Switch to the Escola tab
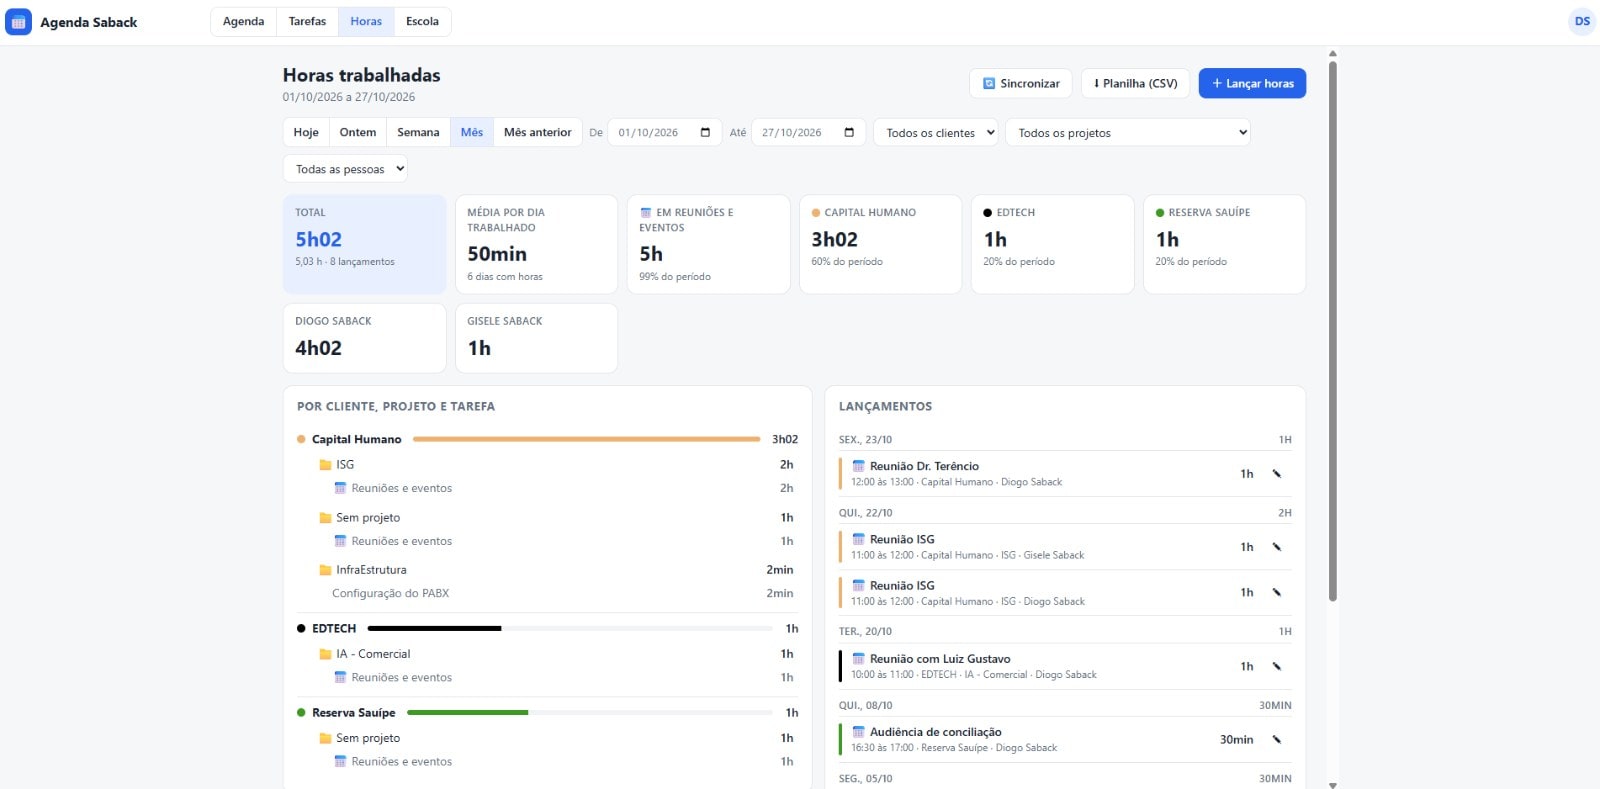Image resolution: width=1600 pixels, height=789 pixels. click(422, 21)
